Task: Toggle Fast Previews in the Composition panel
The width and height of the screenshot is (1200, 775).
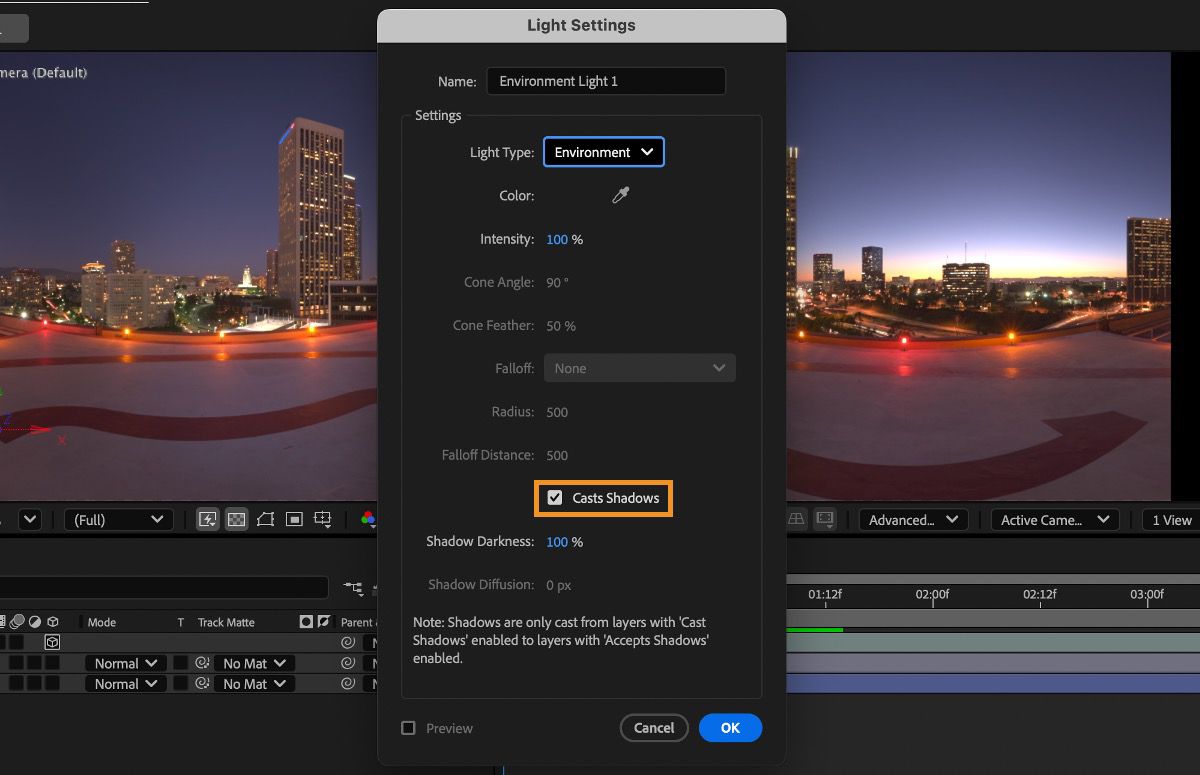Action: (x=207, y=519)
